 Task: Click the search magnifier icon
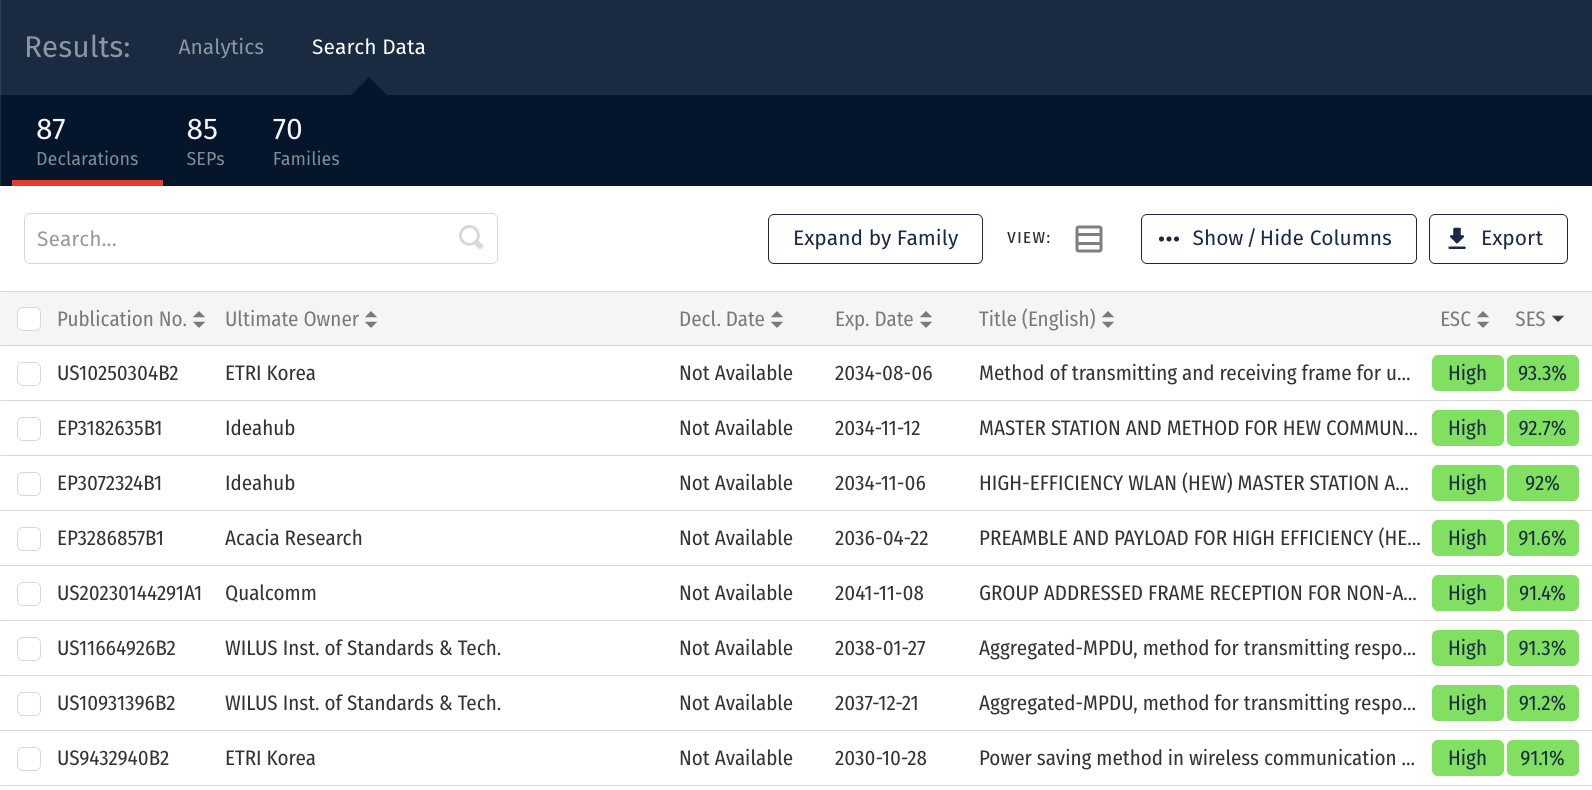point(471,238)
